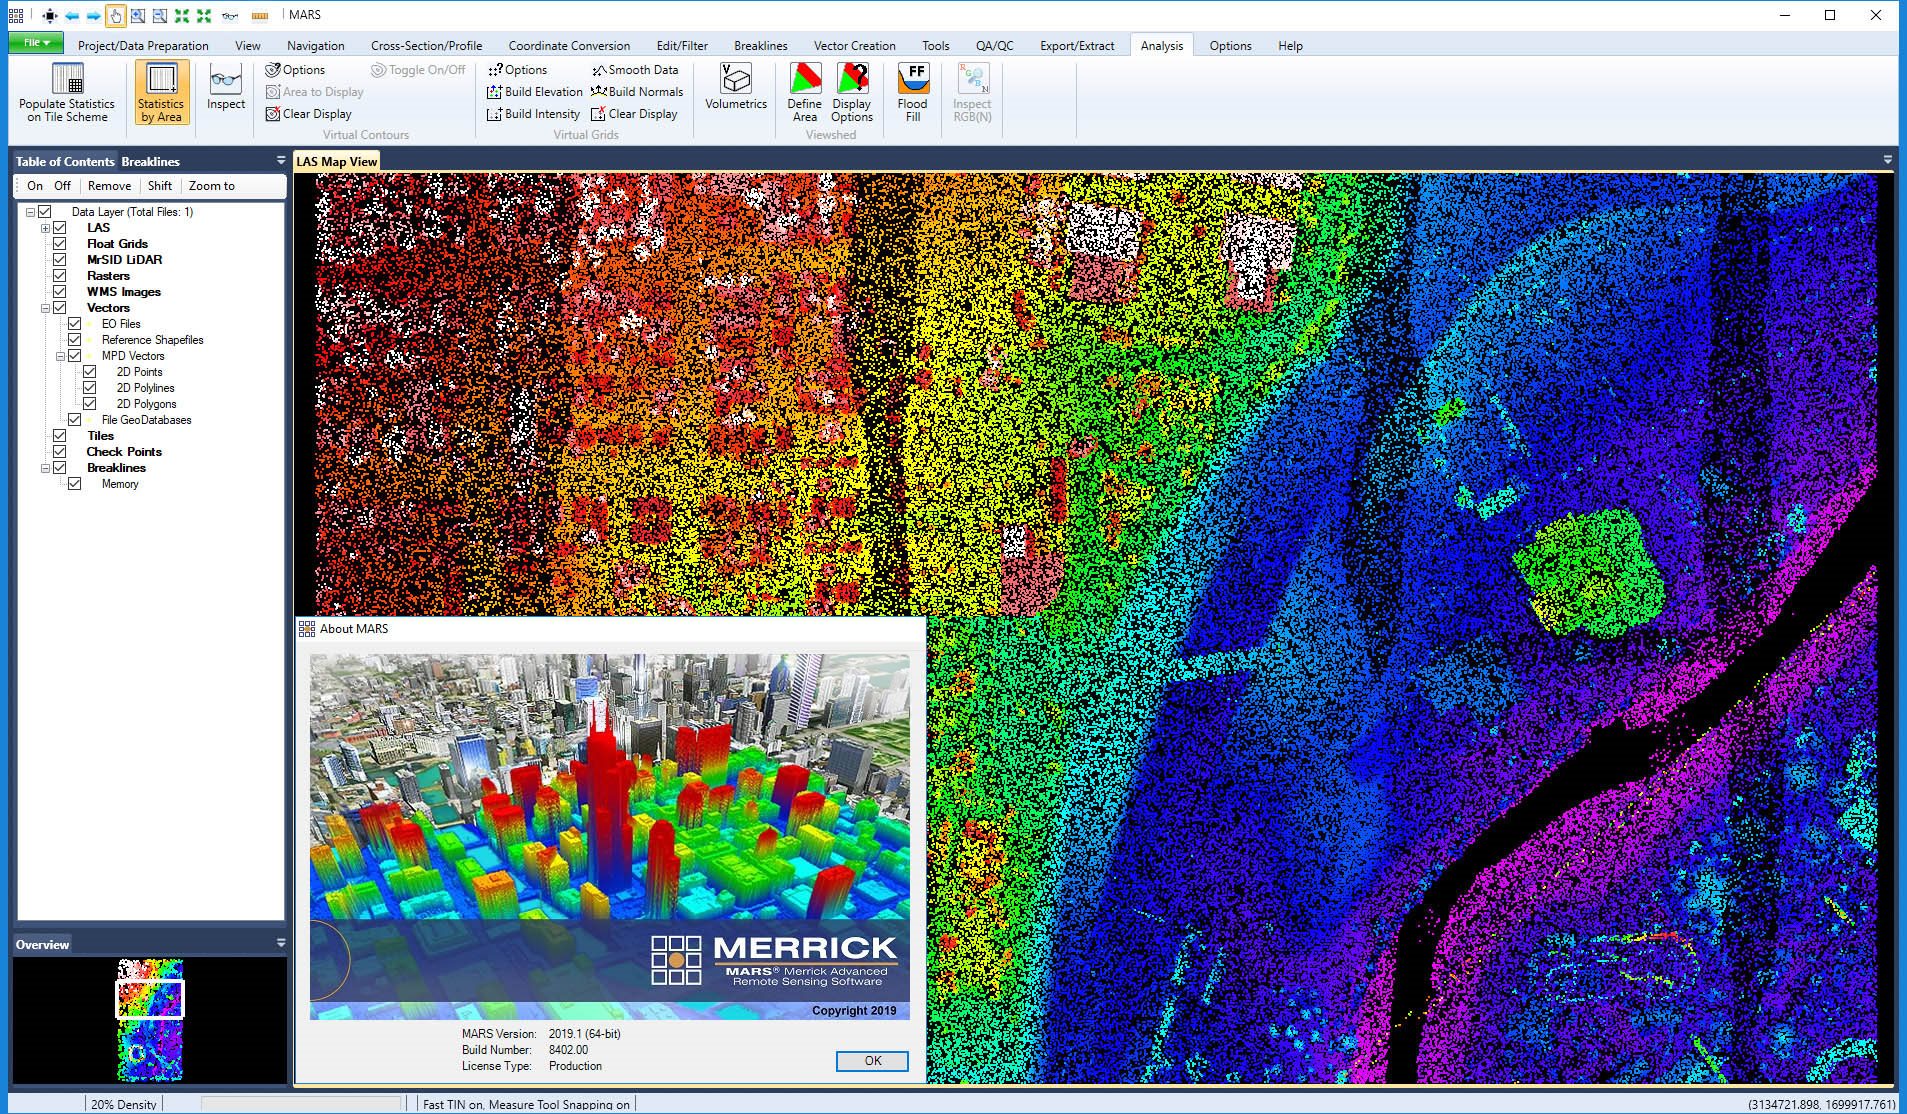The width and height of the screenshot is (1907, 1114).
Task: Toggle the Check Points checkbox
Action: (60, 452)
